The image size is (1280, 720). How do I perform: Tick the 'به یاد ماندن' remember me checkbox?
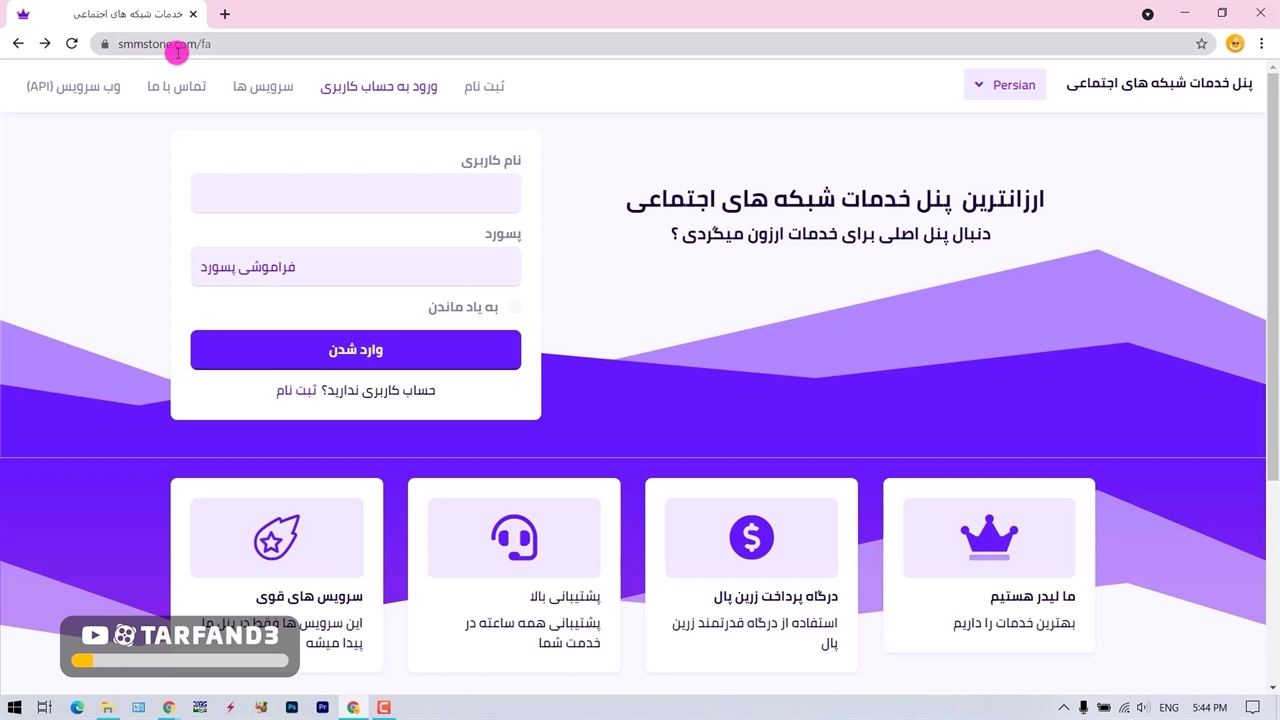514,307
